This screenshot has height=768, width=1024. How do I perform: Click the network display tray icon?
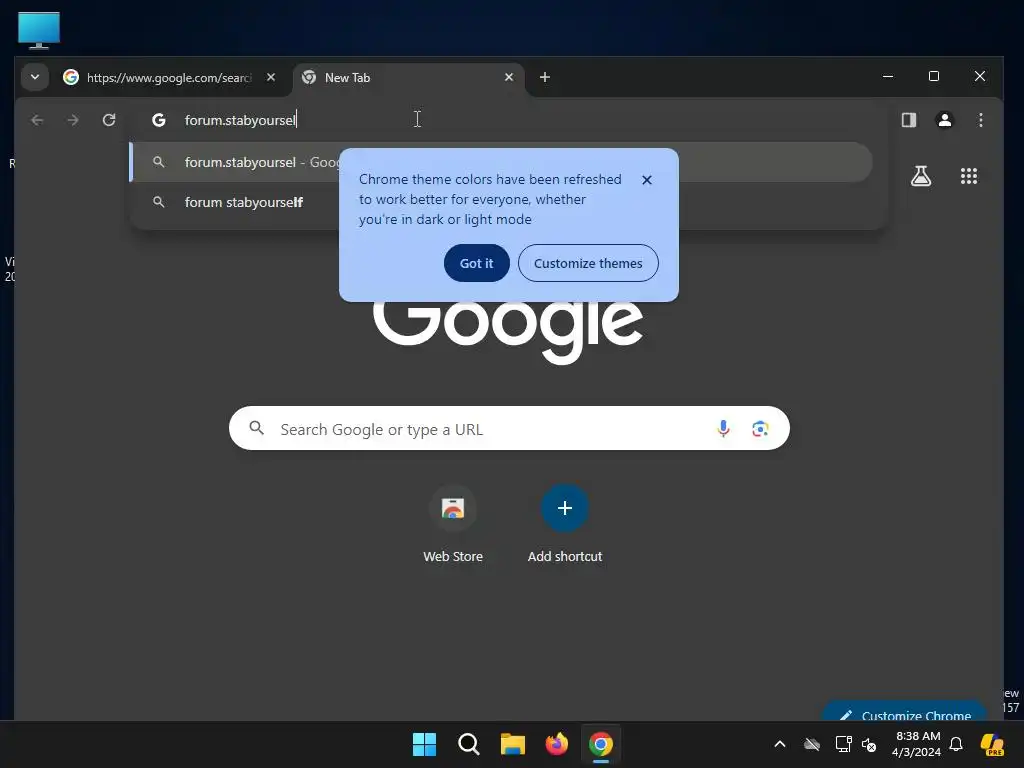pos(843,744)
